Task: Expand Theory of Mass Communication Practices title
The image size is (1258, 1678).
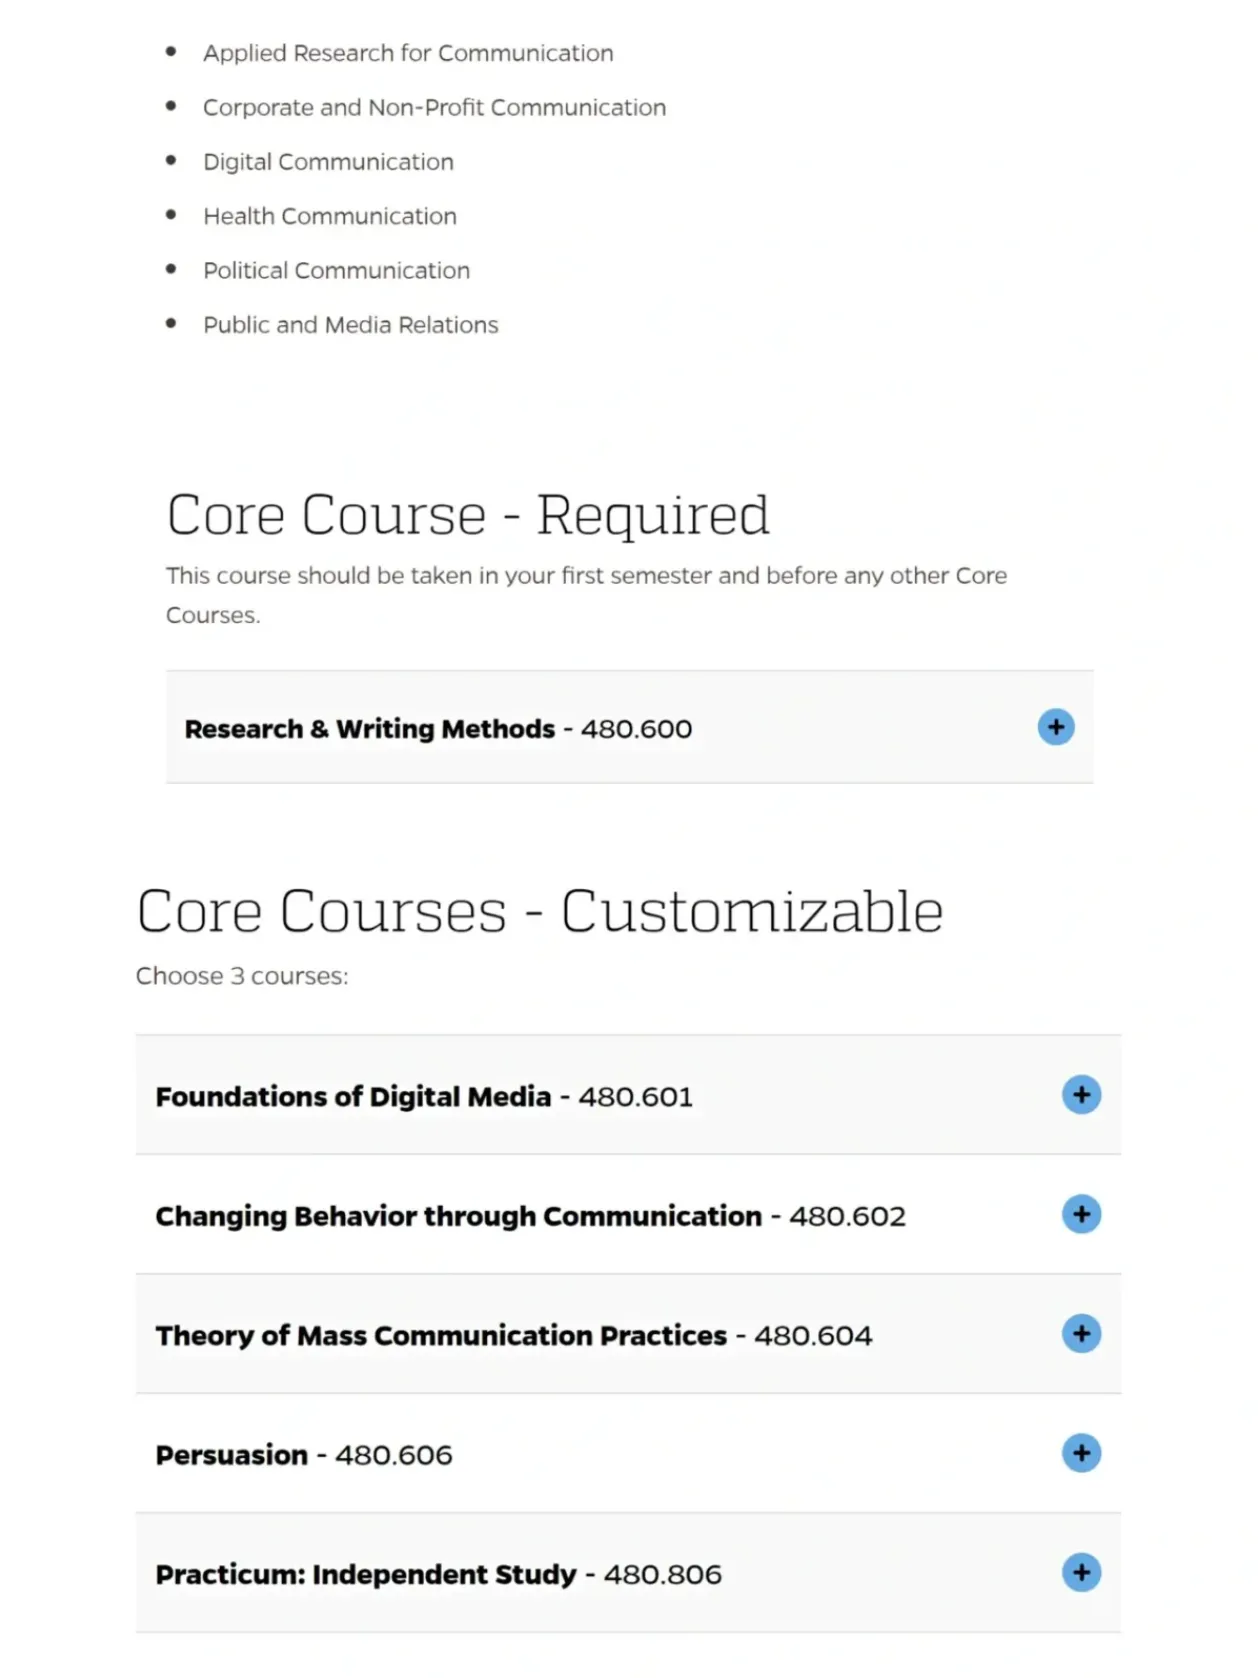Action: pos(513,1336)
